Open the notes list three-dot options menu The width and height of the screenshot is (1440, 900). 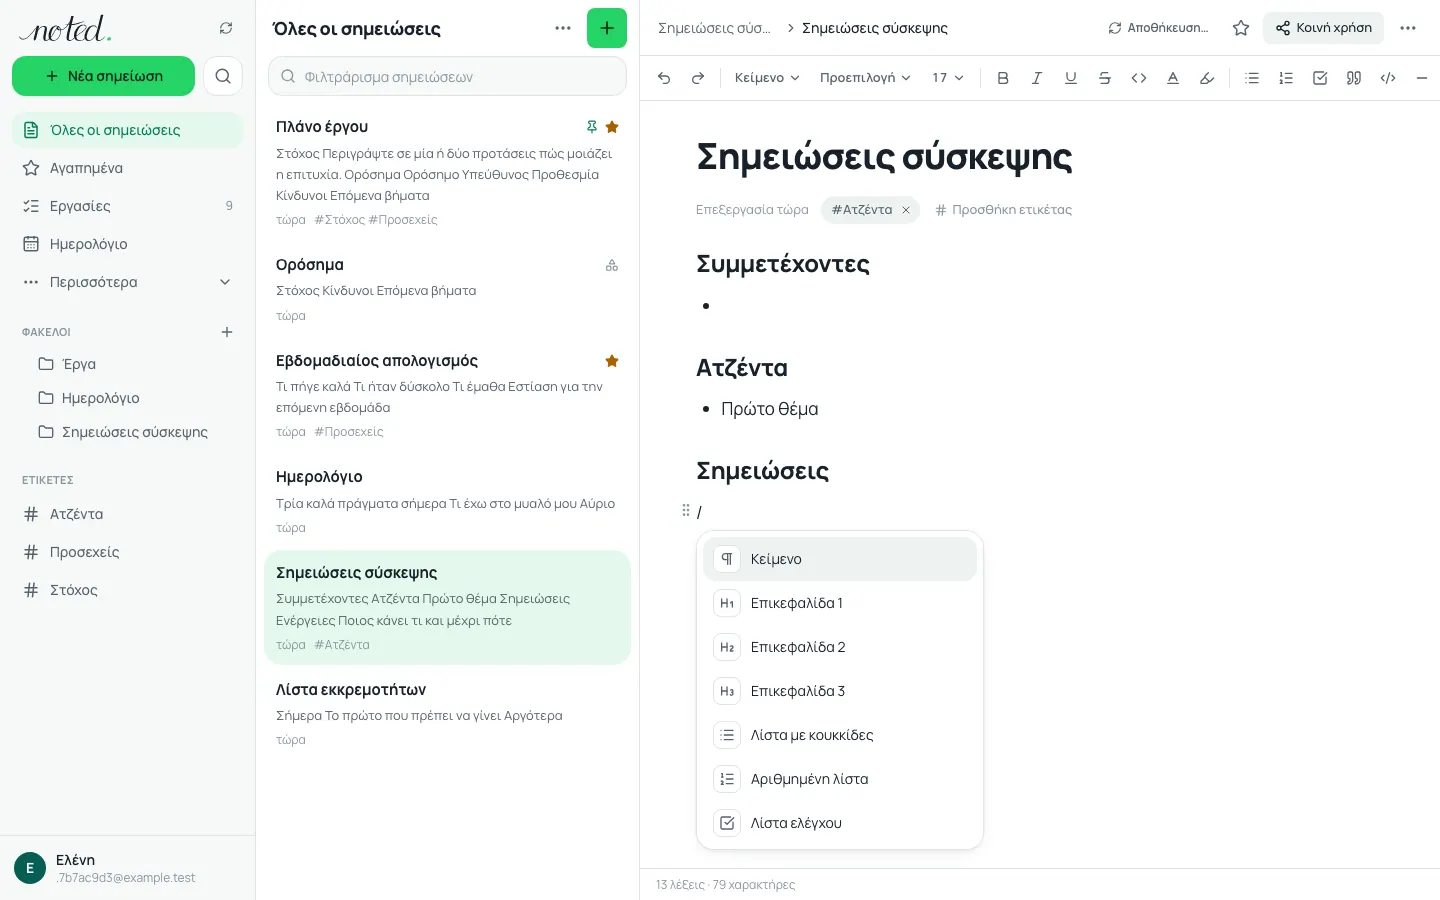coord(563,28)
